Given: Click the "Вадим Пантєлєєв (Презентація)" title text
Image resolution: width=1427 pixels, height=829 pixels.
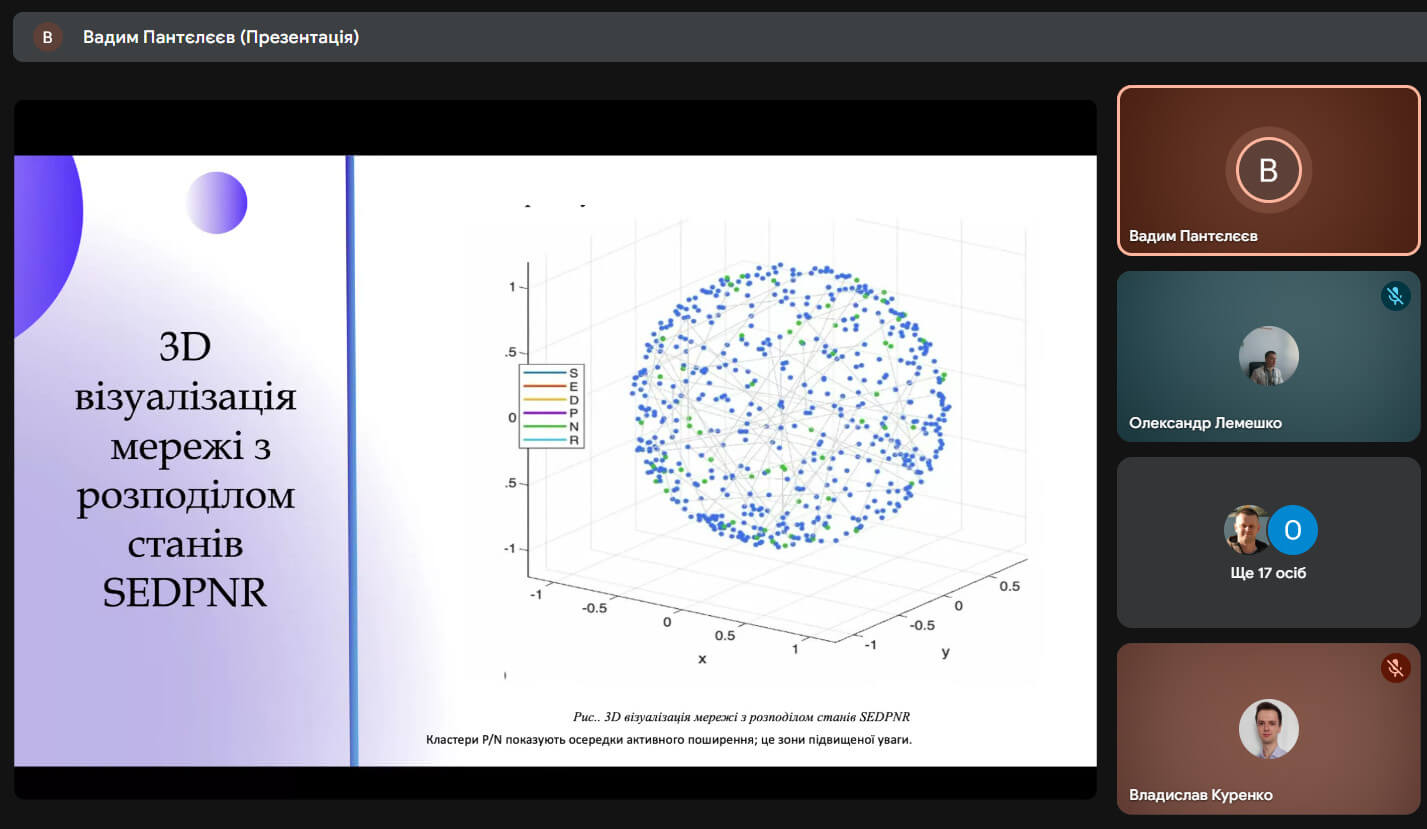Looking at the screenshot, I should coord(221,37).
